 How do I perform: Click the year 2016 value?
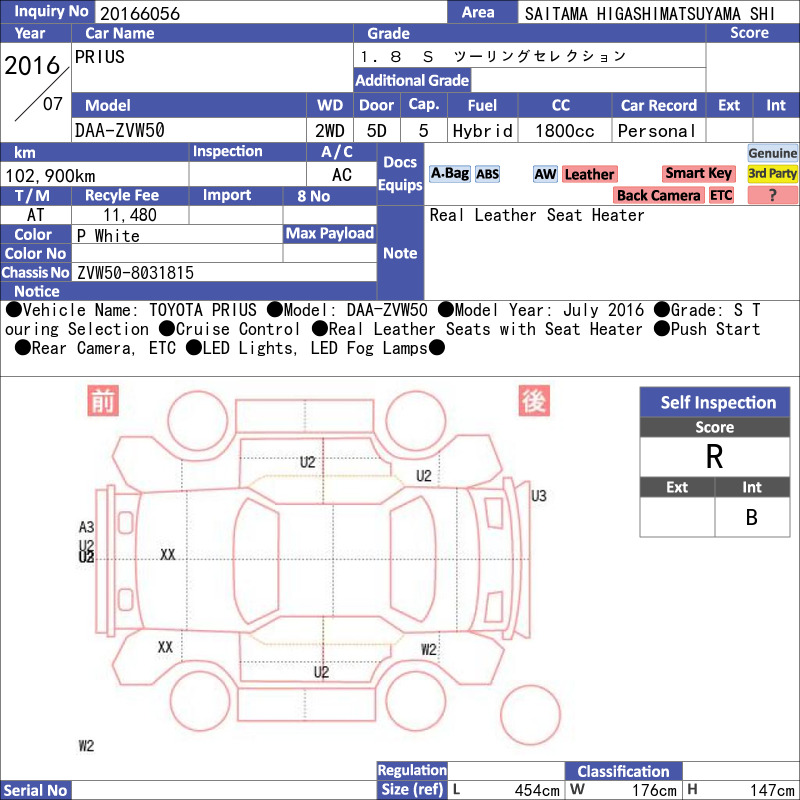point(32,65)
